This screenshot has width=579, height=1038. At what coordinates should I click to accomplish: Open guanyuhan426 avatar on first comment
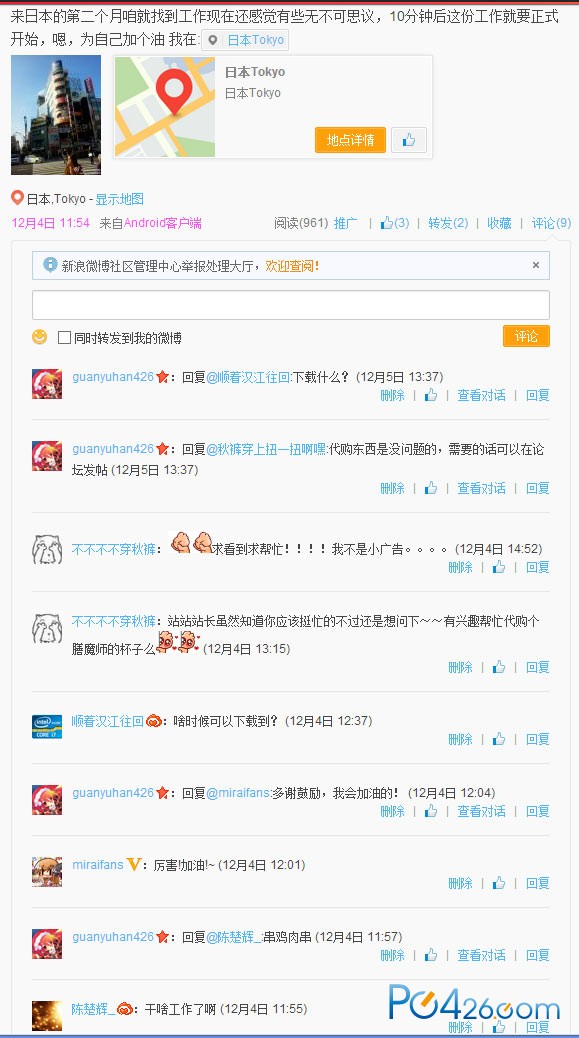point(47,384)
